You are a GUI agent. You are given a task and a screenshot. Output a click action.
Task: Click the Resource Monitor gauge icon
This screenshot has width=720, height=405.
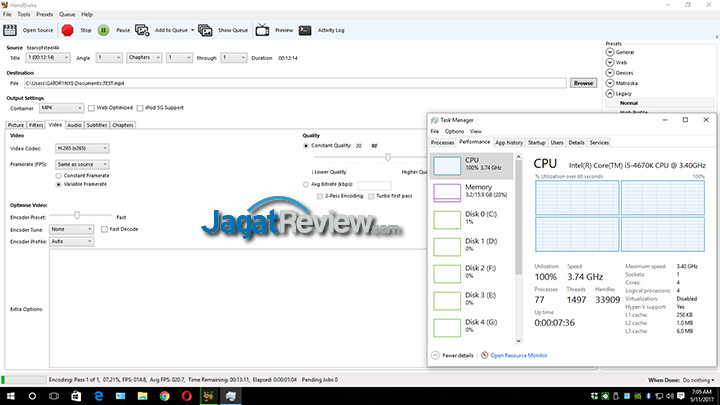coord(484,355)
